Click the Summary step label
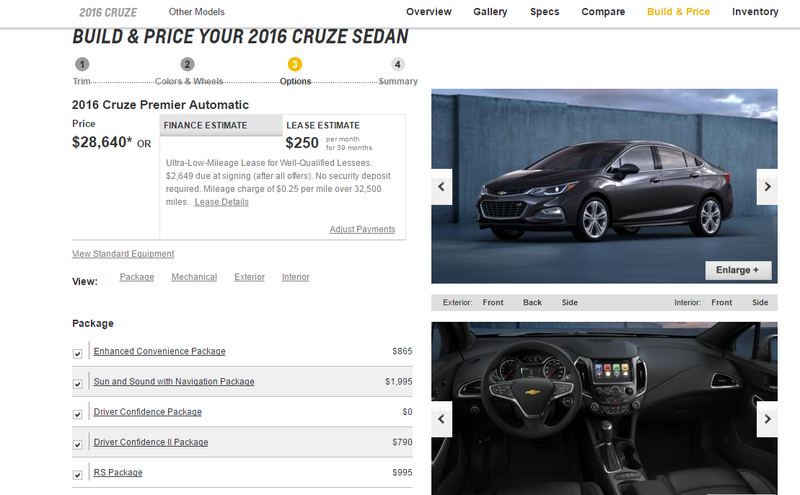Screen dimensions: 800x495 pos(398,81)
